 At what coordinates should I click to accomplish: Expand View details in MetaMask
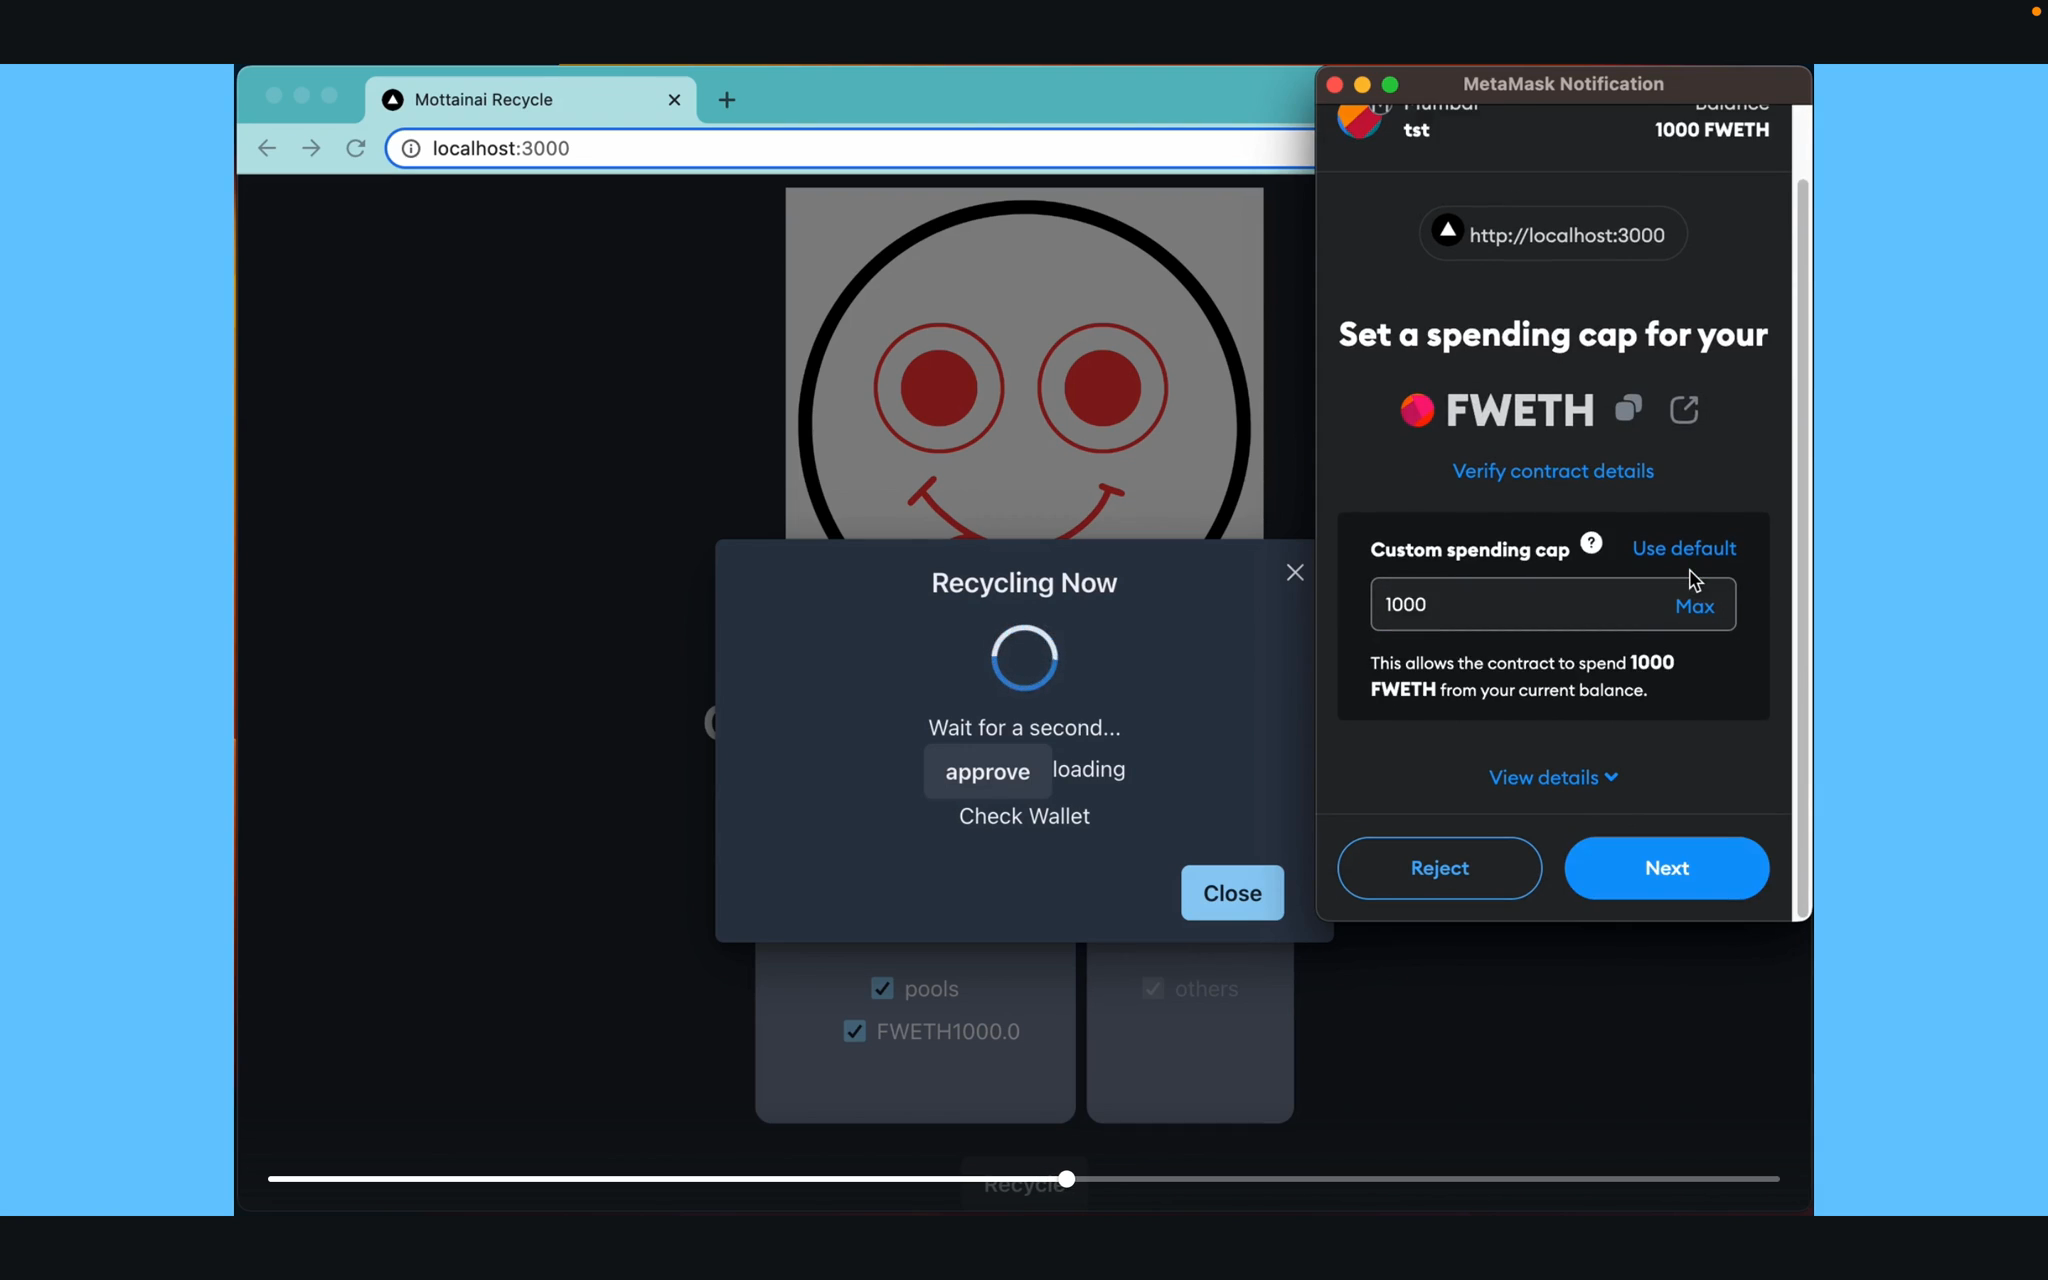click(x=1553, y=777)
